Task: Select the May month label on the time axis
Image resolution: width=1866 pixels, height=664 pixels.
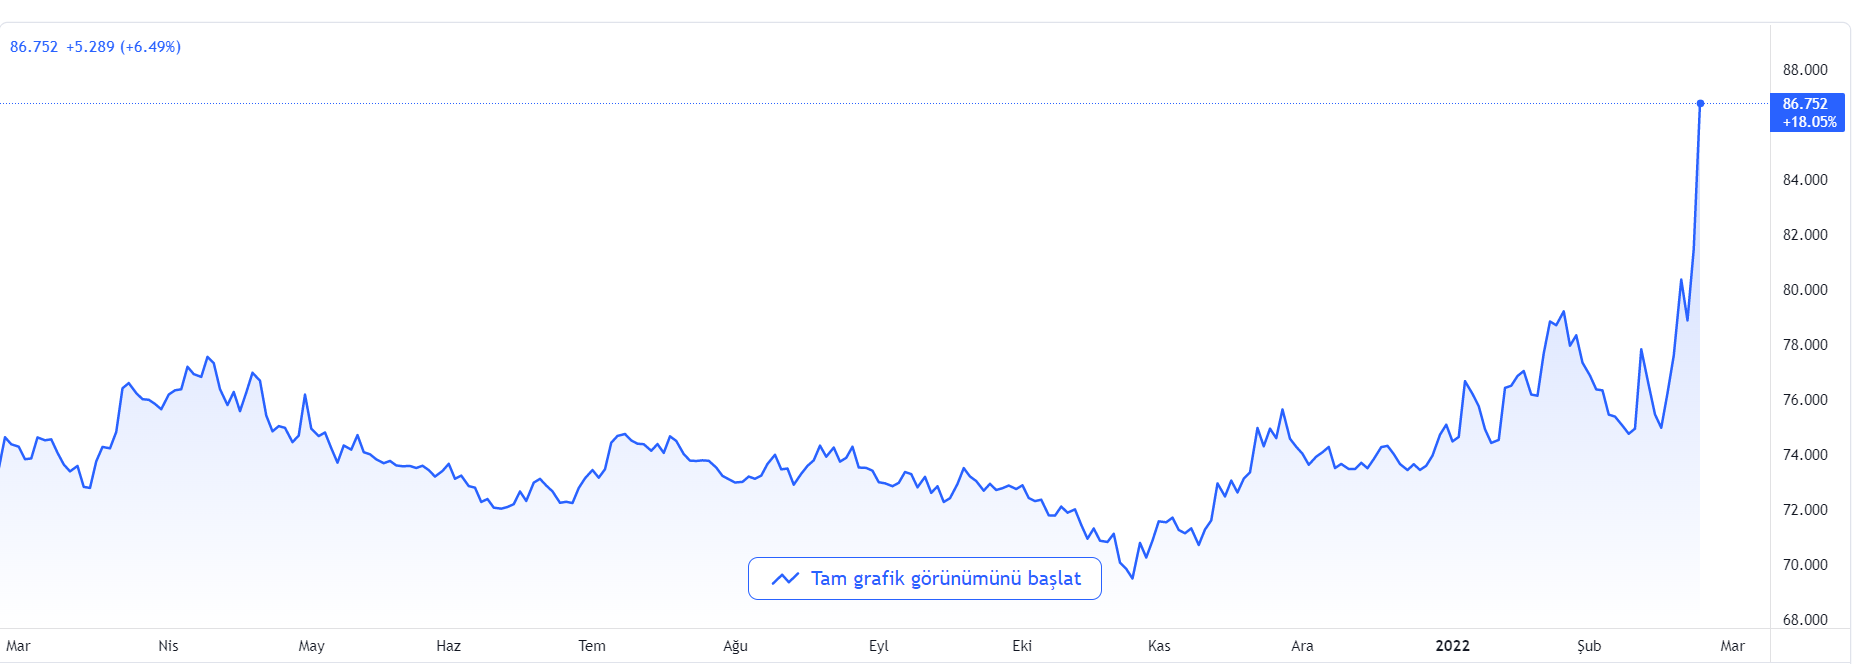Action: [x=311, y=646]
